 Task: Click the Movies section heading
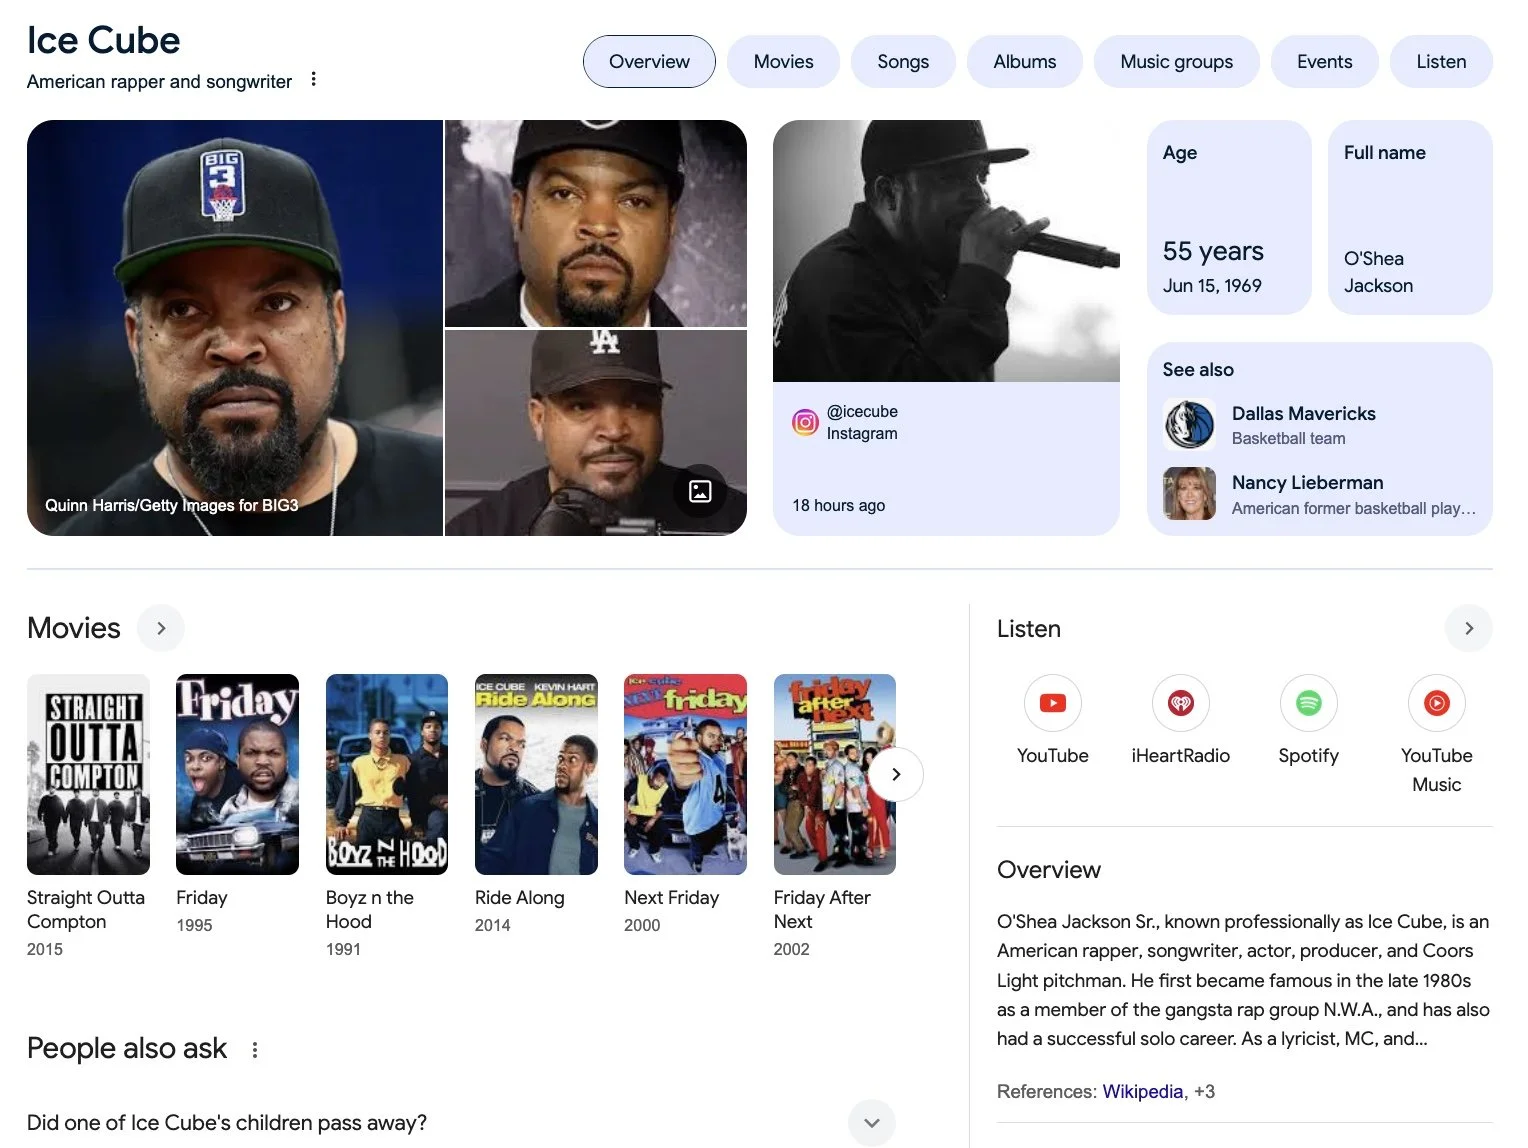74,628
